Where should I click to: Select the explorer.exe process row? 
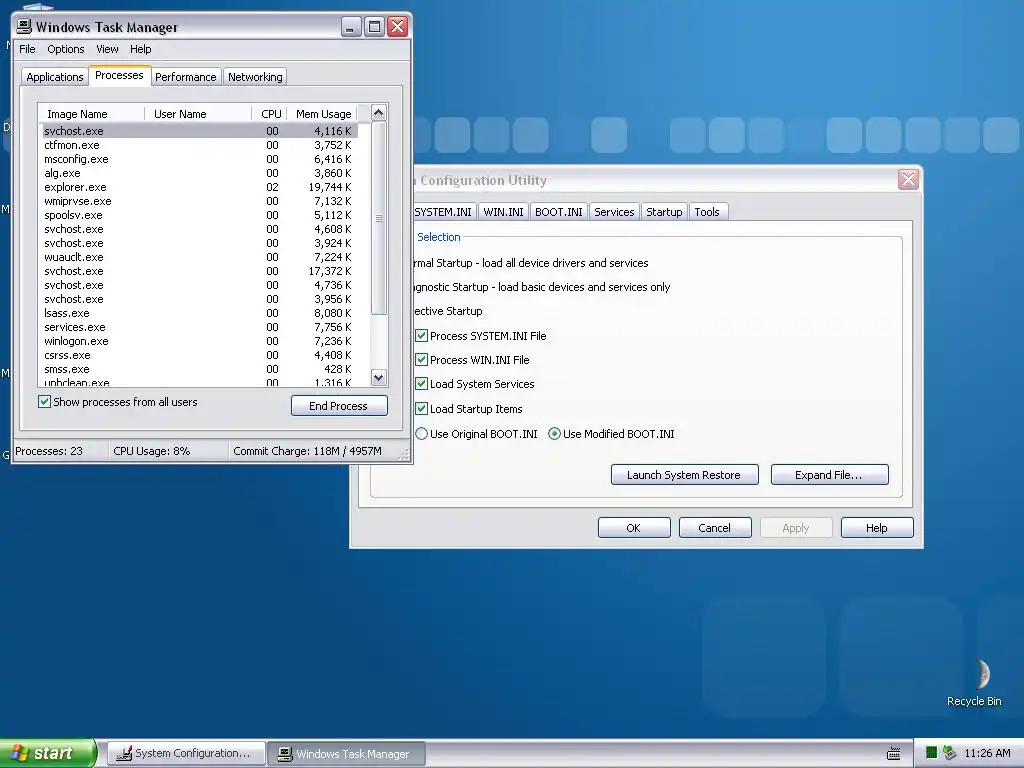coord(198,187)
